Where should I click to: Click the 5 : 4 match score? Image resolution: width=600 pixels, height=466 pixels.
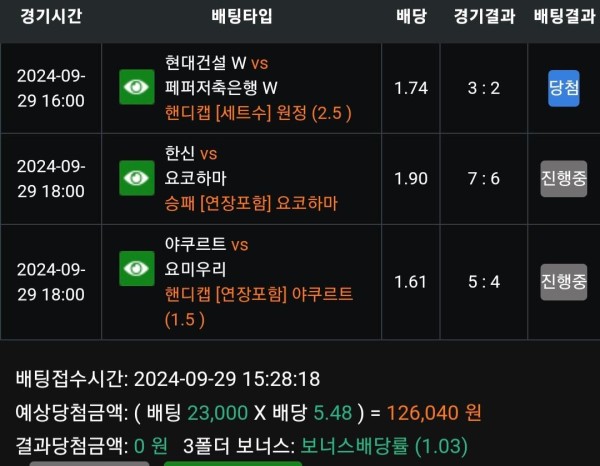click(484, 282)
